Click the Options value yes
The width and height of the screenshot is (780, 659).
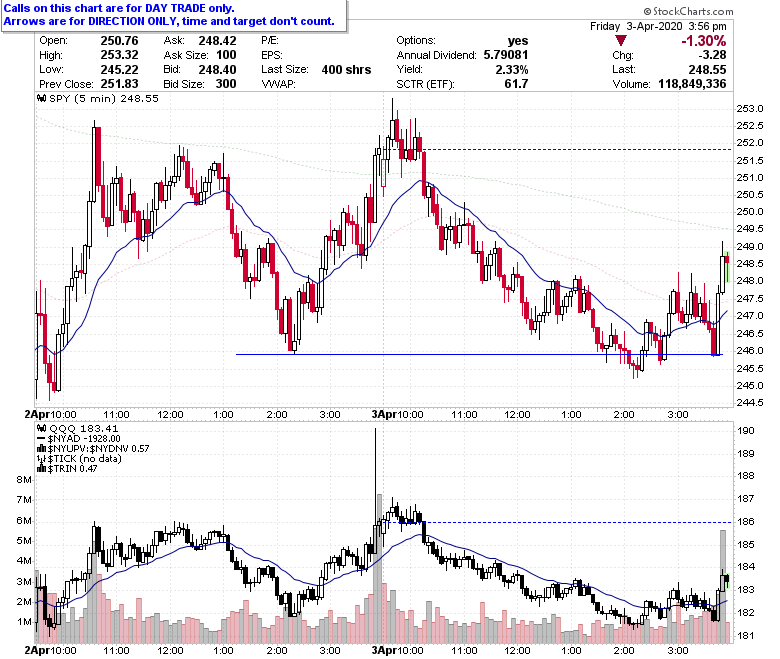(x=518, y=41)
